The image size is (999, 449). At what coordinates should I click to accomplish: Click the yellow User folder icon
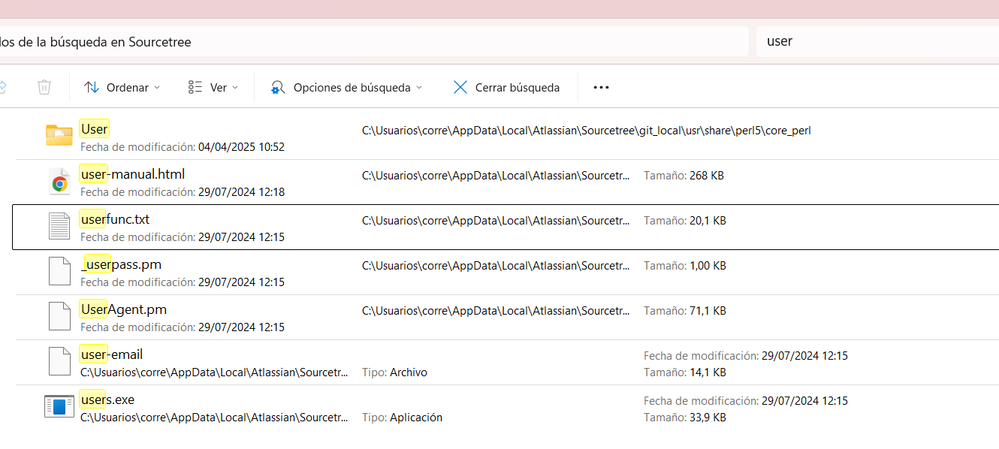click(x=60, y=135)
